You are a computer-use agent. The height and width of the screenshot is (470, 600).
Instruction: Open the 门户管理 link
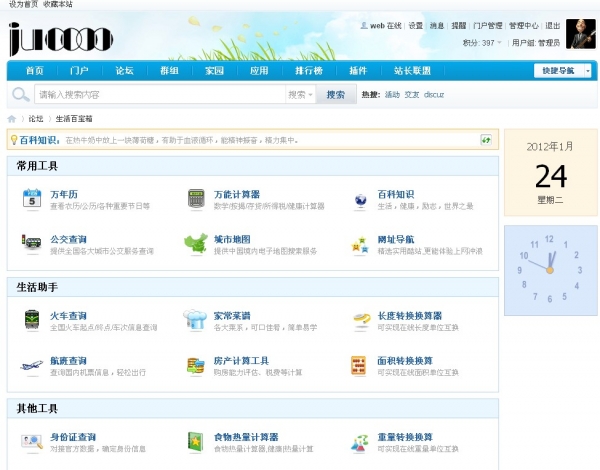coord(488,26)
